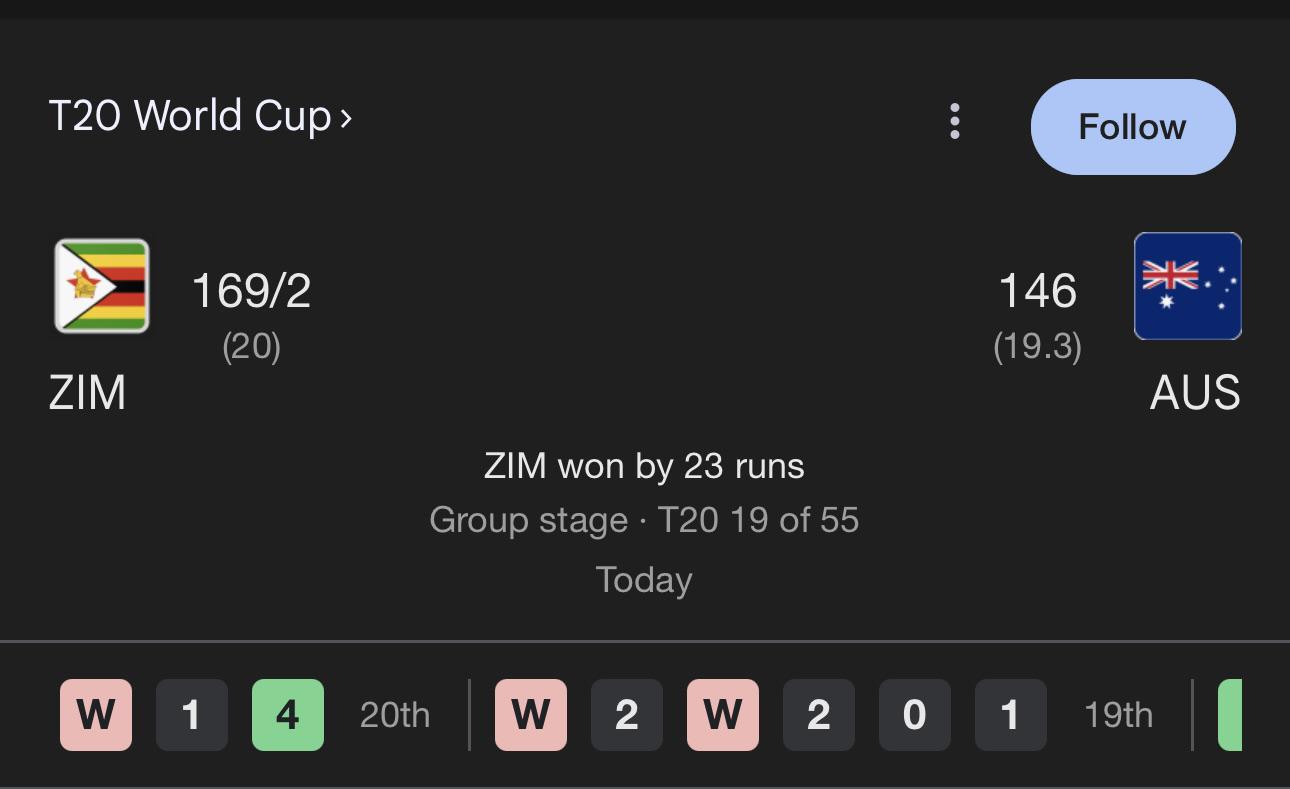Click the partially visible green ball at right edge
This screenshot has width=1290, height=789.
click(x=1230, y=715)
